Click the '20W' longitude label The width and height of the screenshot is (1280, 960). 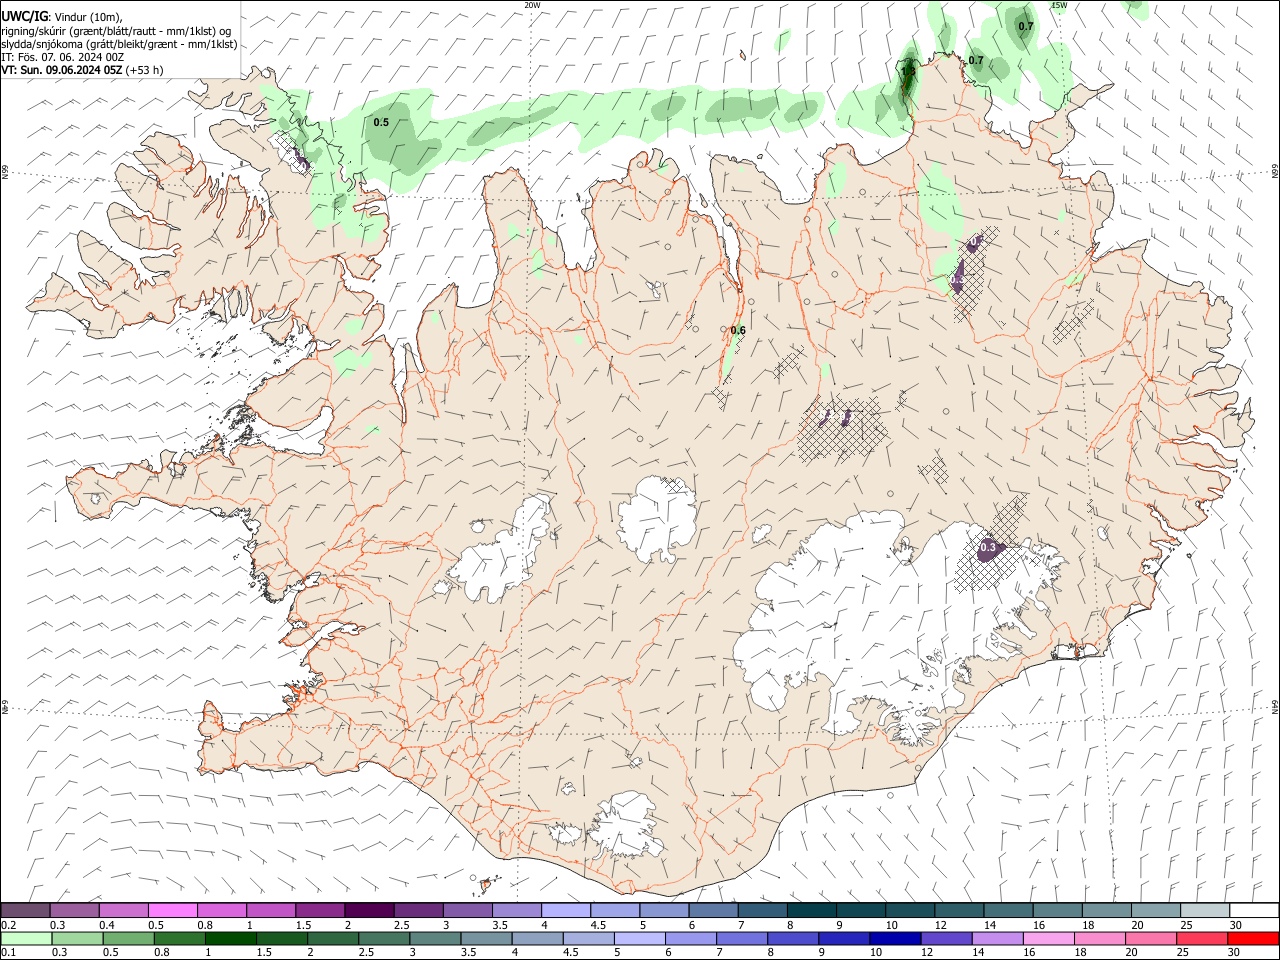point(532,5)
